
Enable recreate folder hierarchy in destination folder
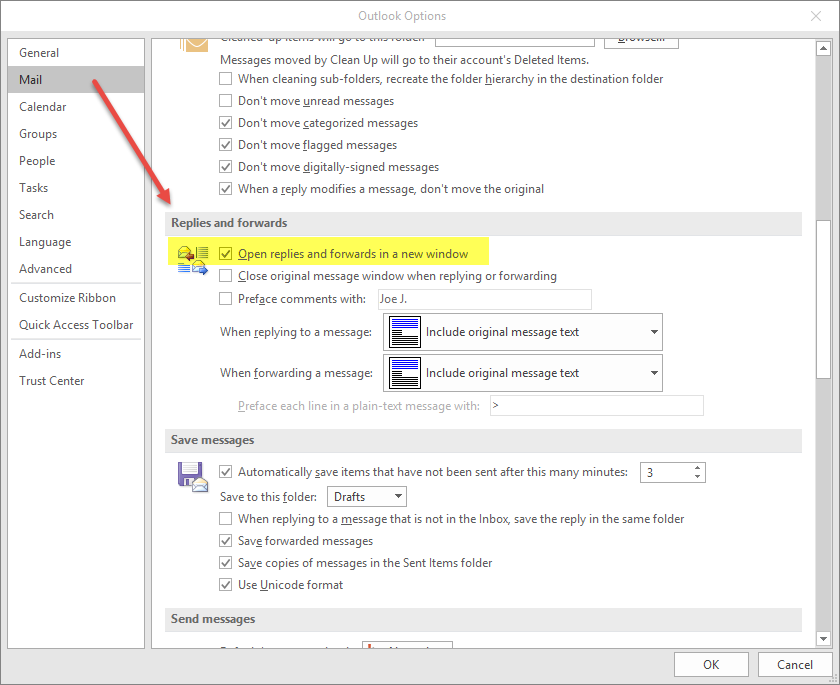tap(226, 79)
